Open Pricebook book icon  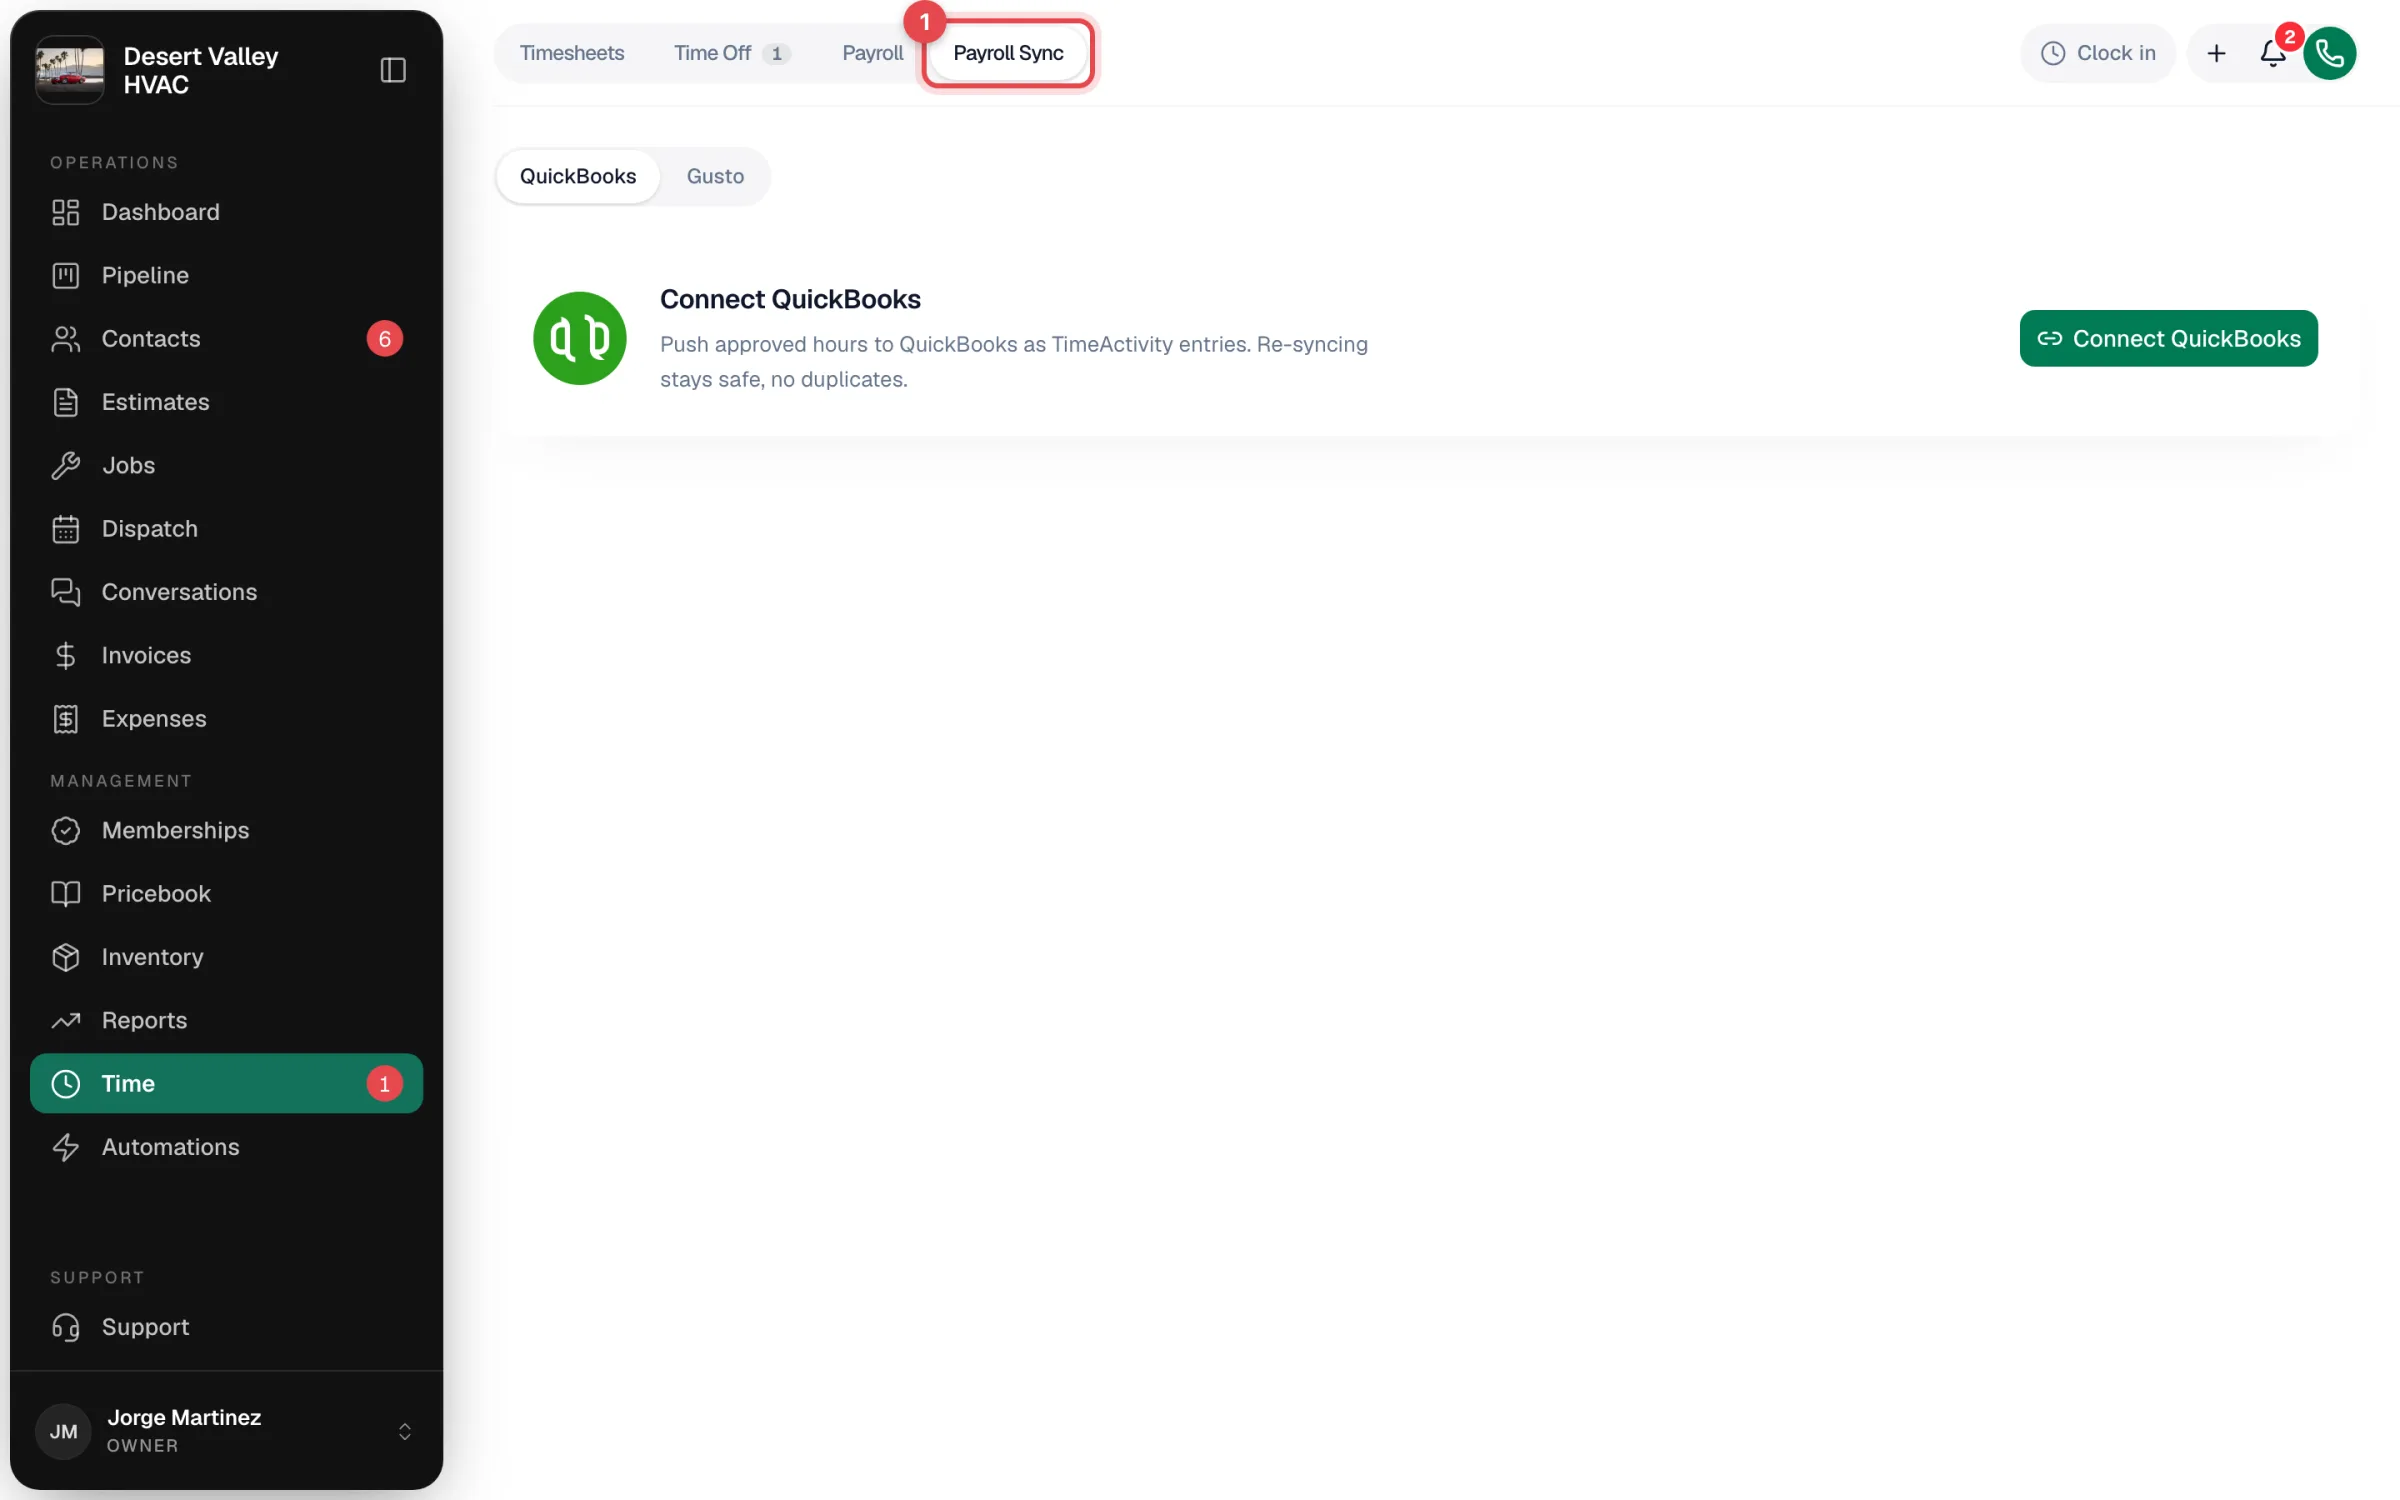(66, 894)
